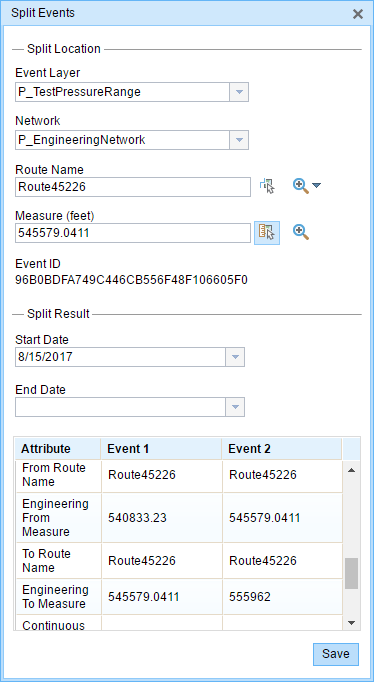
Task: Close the Split Events dialog
Action: 358,14
